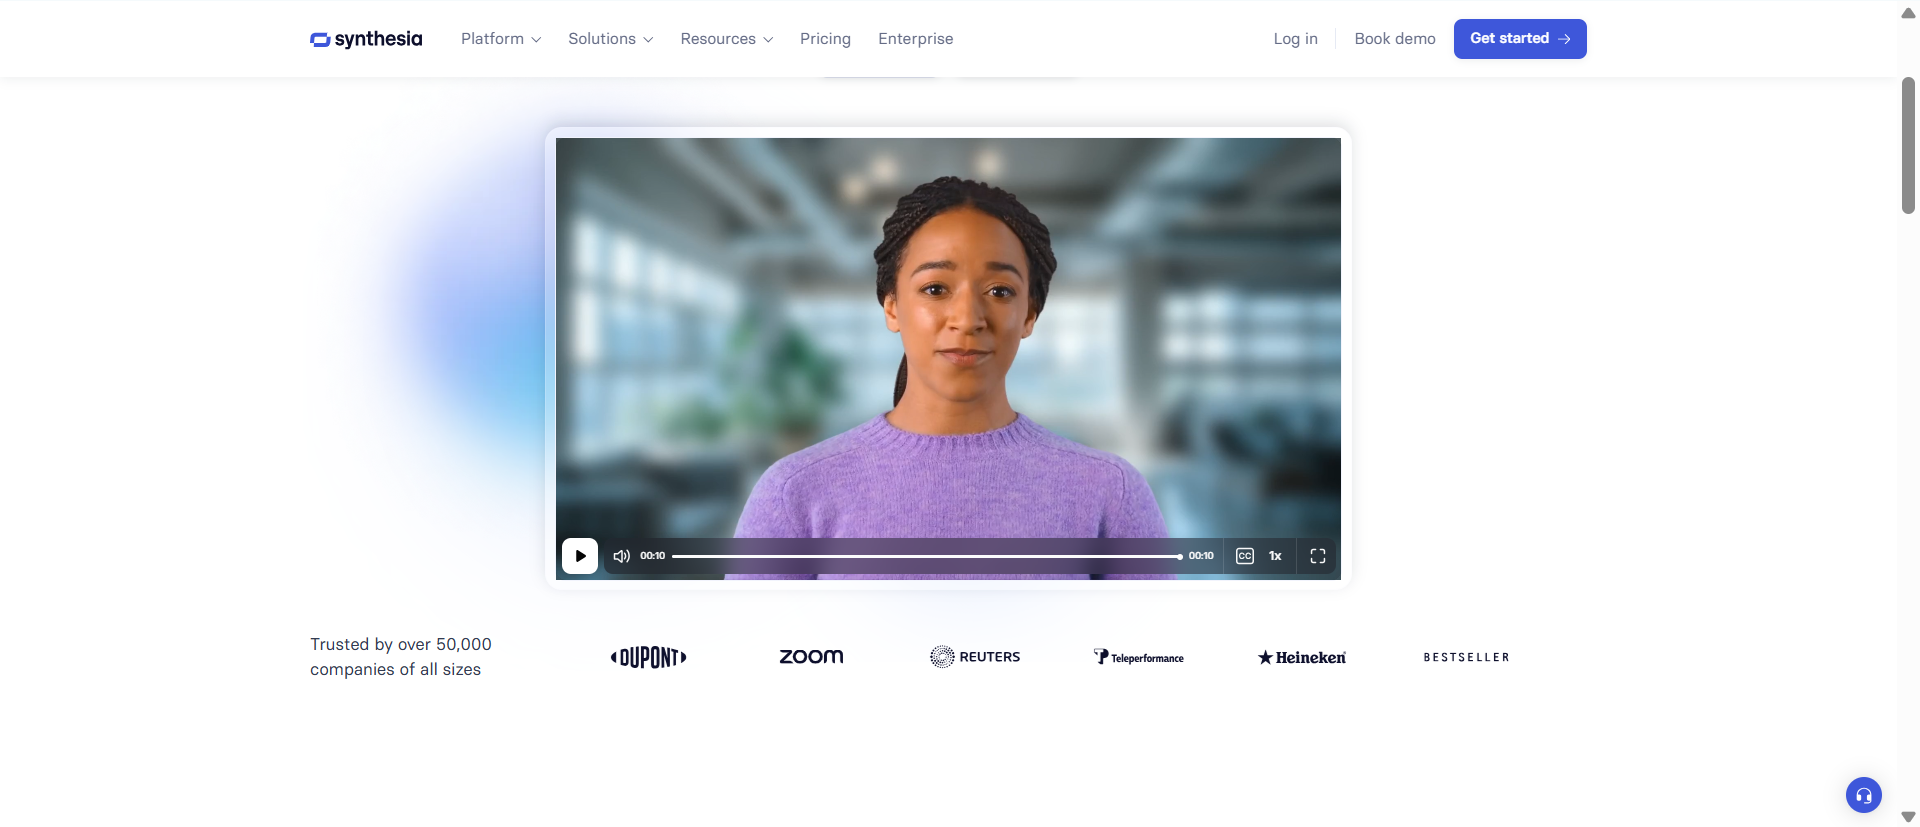Click the Teleperformance logo
The image size is (1920, 827).
[x=1138, y=657]
